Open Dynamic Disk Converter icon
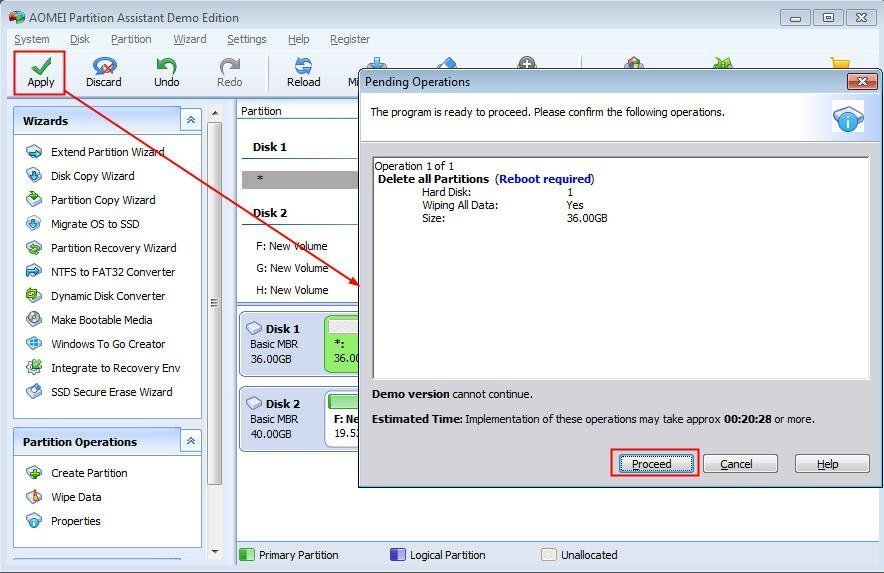The width and height of the screenshot is (884, 573). pyautogui.click(x=34, y=295)
